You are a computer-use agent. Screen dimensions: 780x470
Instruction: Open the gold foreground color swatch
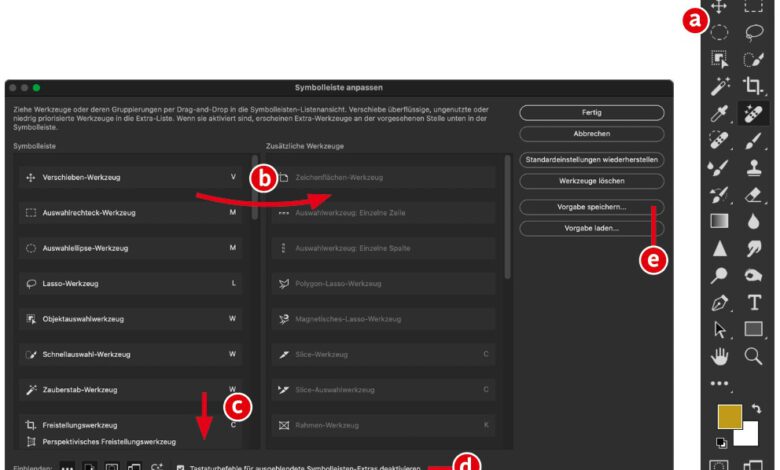pos(730,416)
